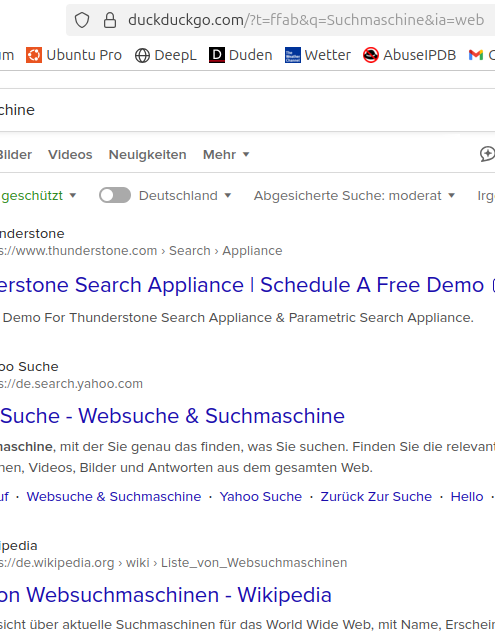
Task: Open Liste von Websuchmaschinen - Wikipedia title
Action: tap(166, 595)
